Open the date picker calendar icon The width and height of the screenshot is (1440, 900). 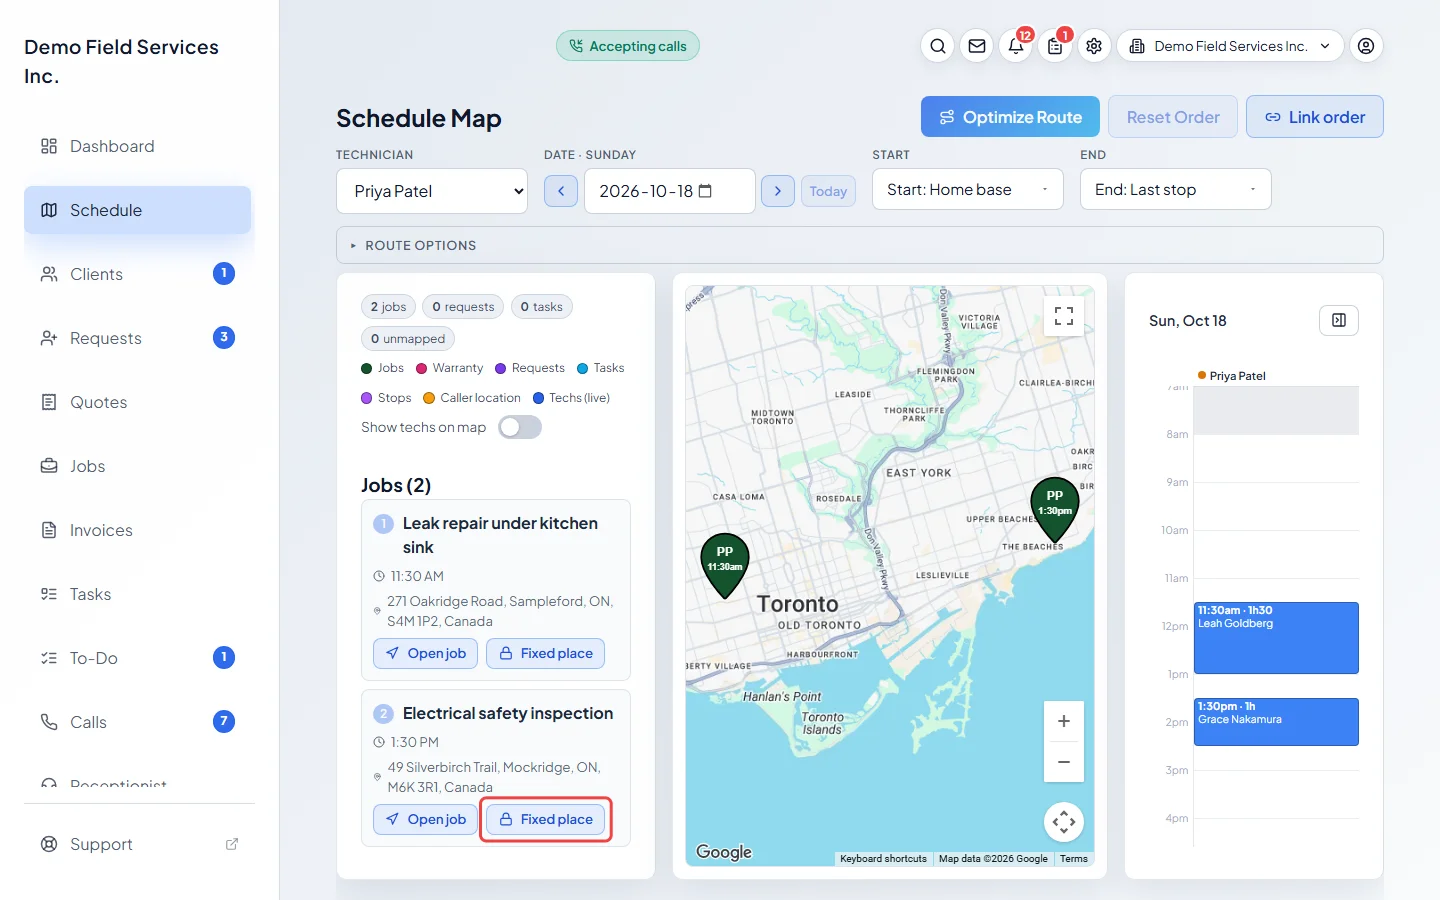pos(705,191)
